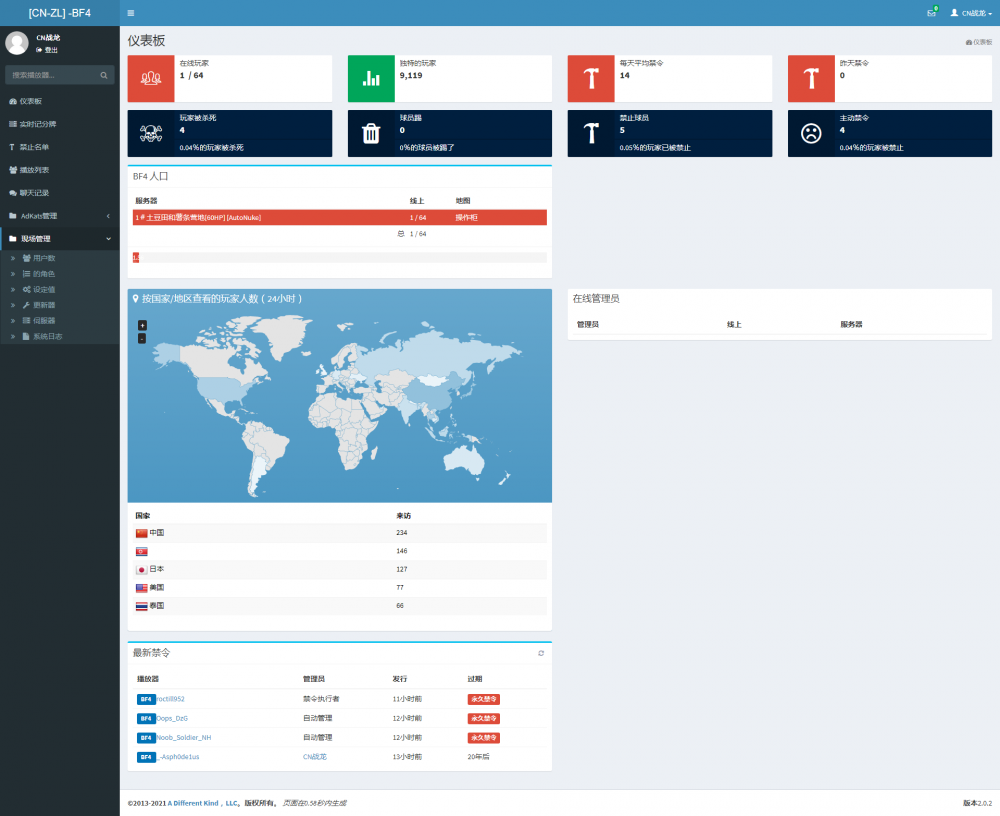
Task: Go to 聊天记录 in the sidebar
Action: pos(34,193)
